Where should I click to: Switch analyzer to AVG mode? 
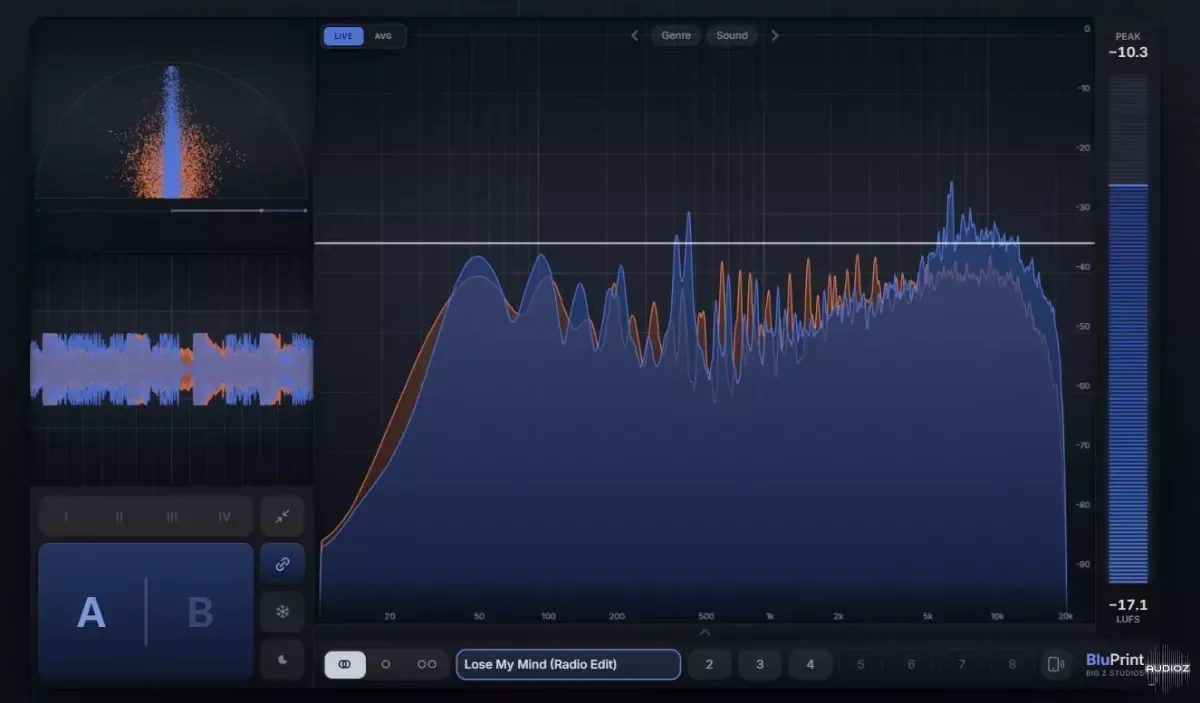click(384, 36)
